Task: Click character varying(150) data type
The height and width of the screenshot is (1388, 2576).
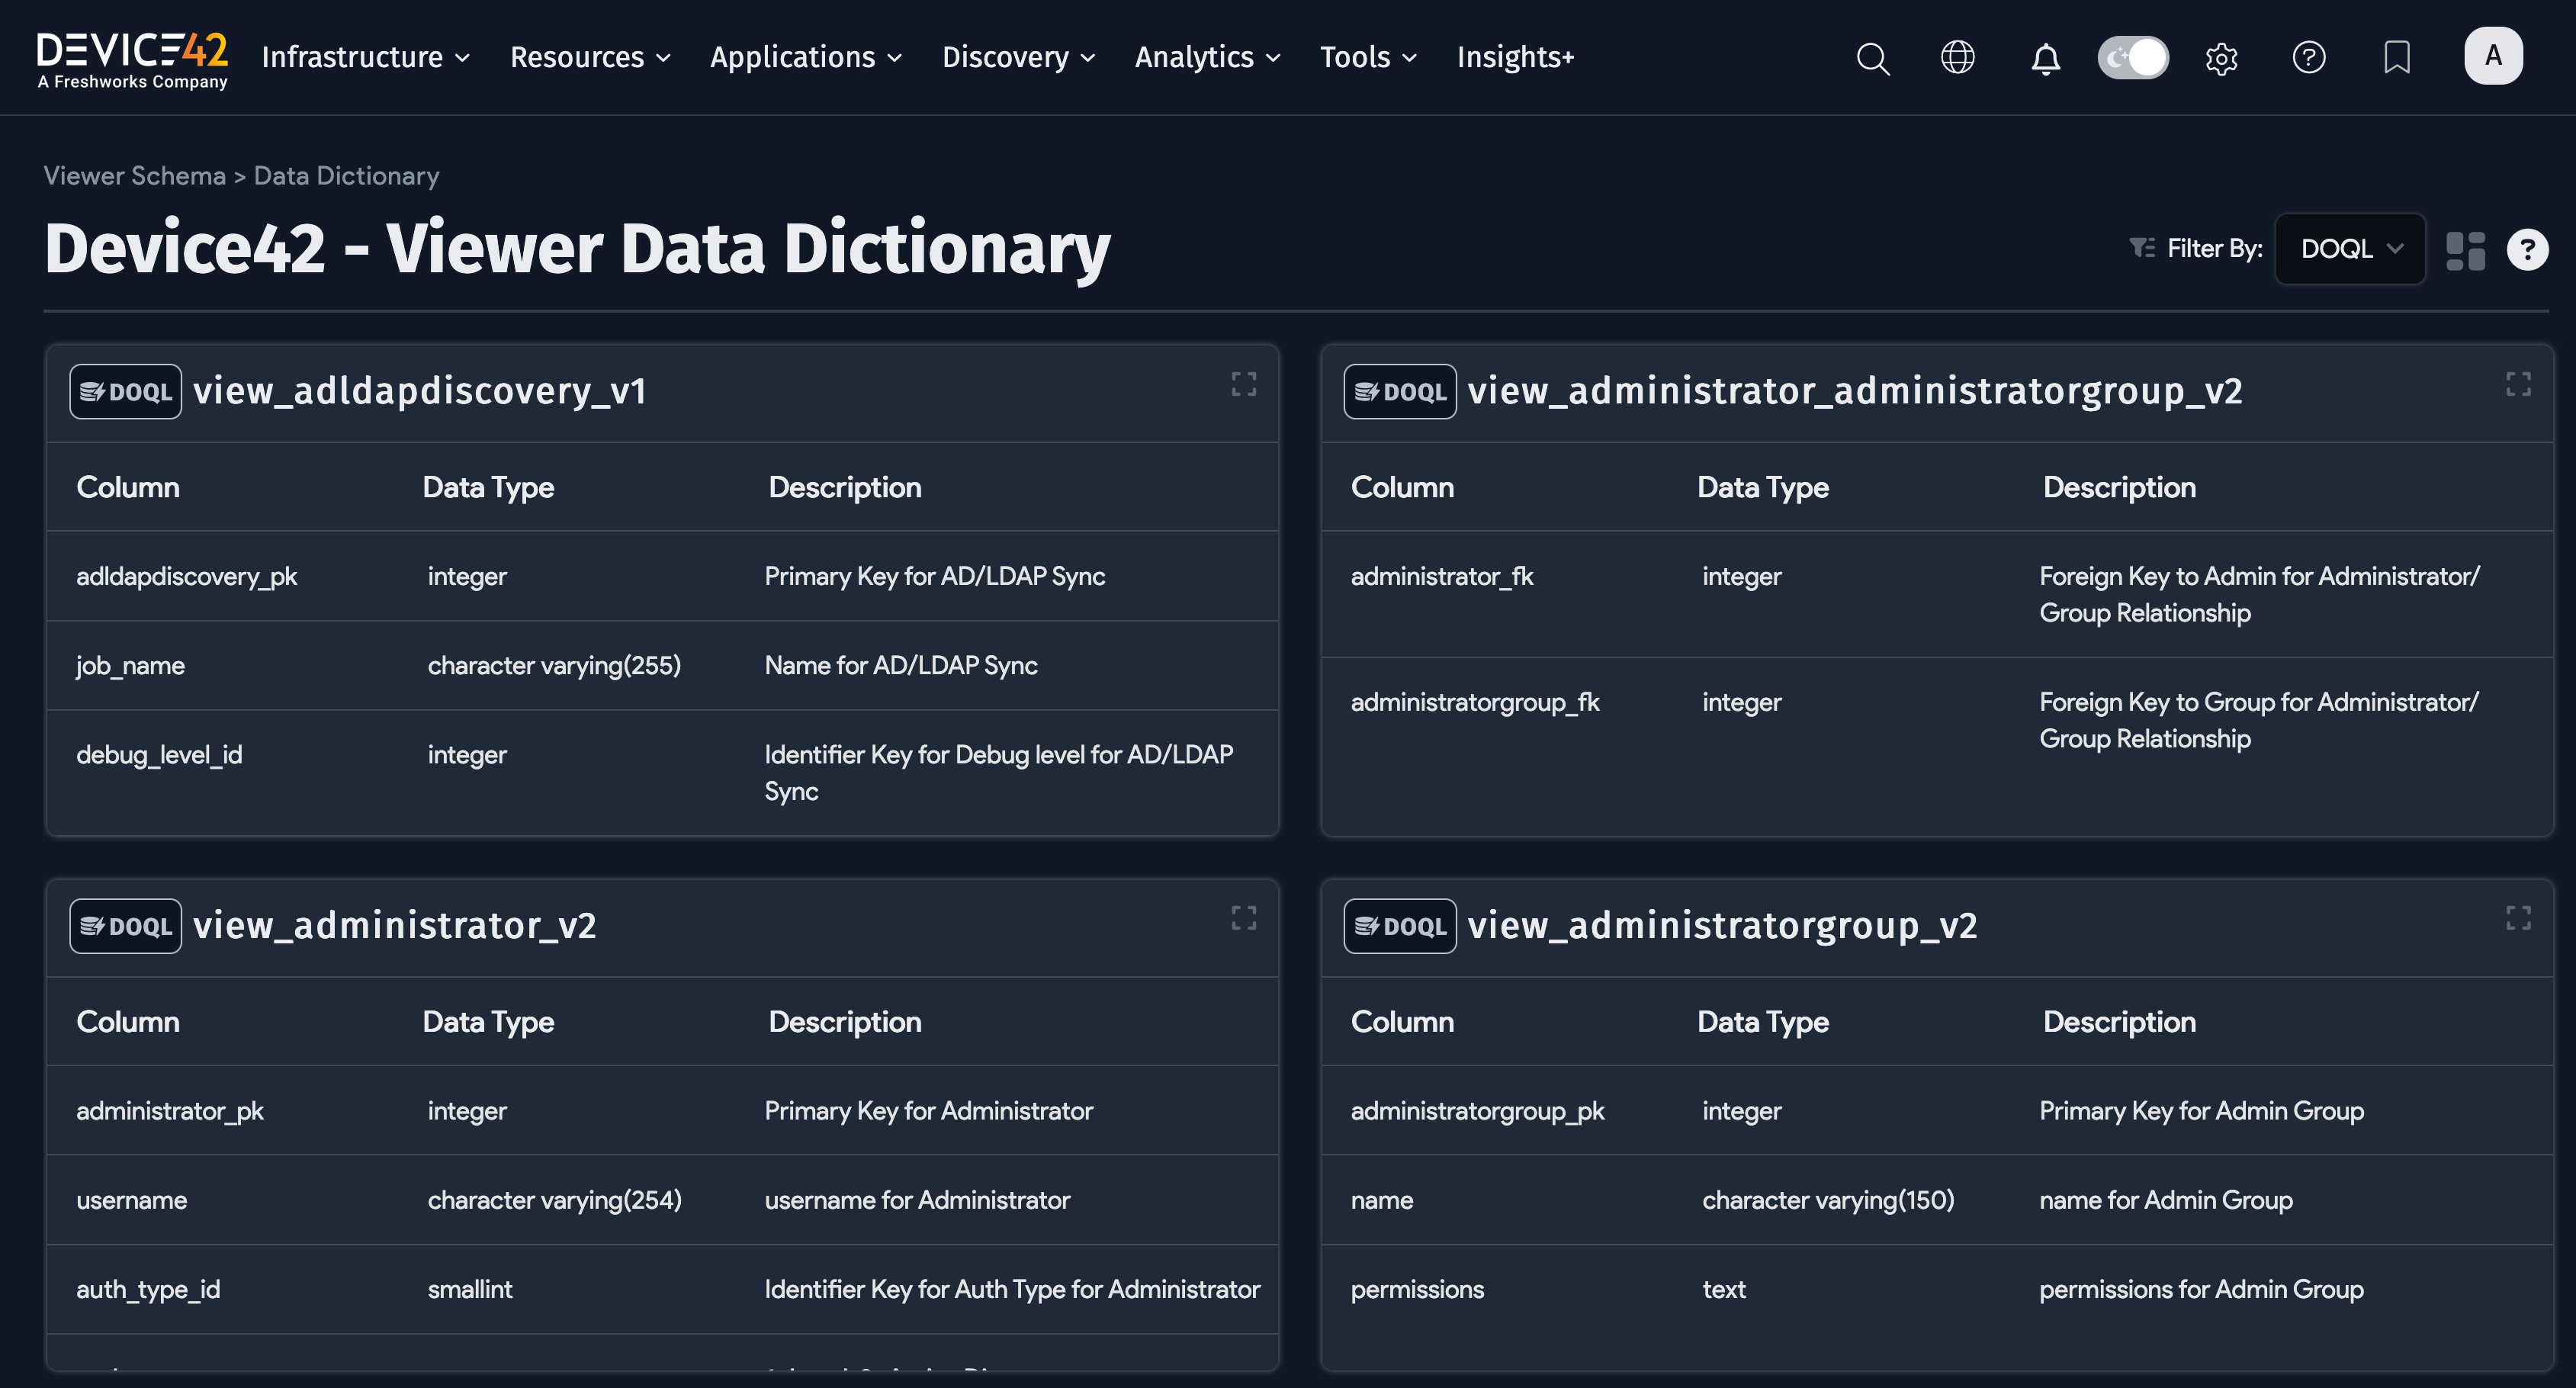Action: click(x=1828, y=1200)
